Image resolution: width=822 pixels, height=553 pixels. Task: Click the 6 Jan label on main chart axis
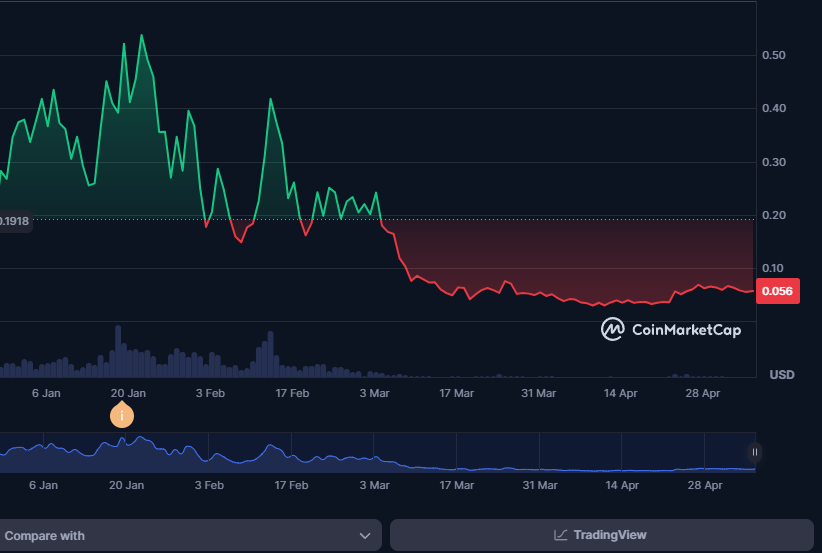coord(46,393)
